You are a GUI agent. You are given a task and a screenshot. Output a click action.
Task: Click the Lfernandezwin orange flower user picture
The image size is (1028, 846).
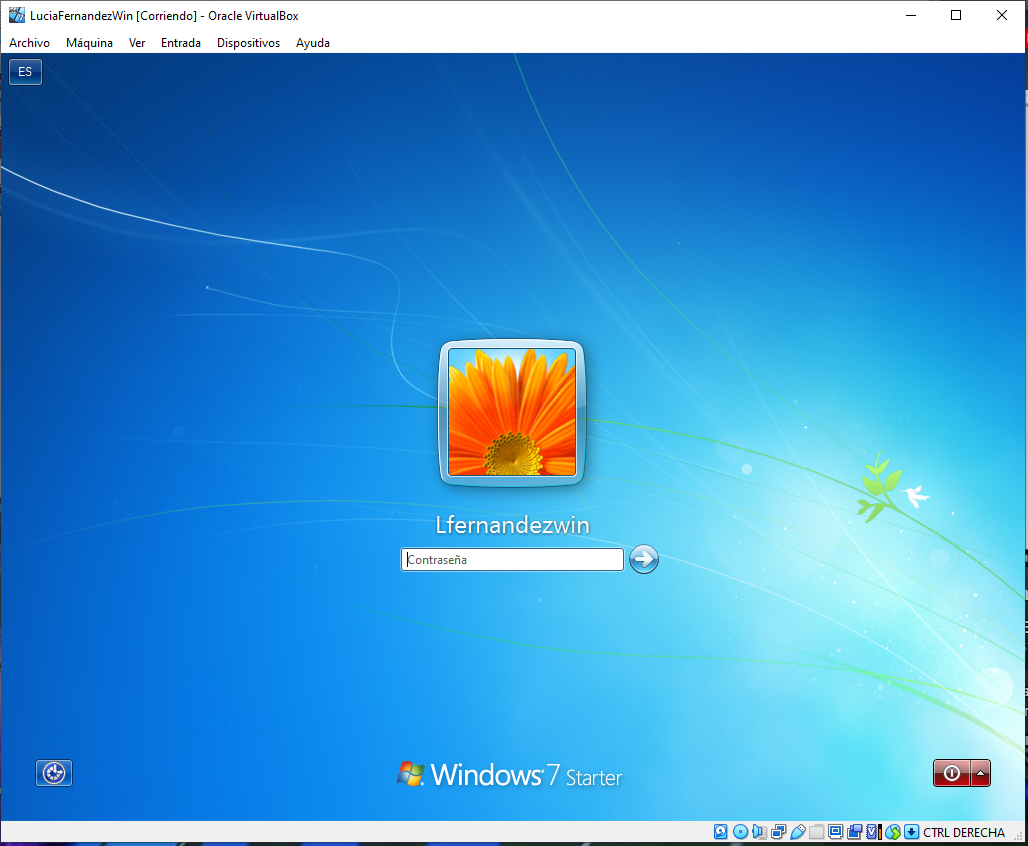pos(511,412)
